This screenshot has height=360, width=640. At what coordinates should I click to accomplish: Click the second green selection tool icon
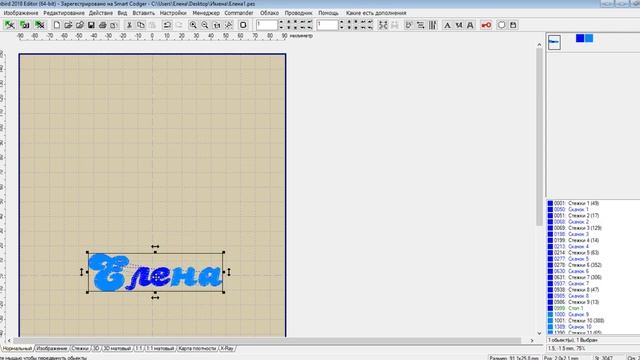[24, 25]
